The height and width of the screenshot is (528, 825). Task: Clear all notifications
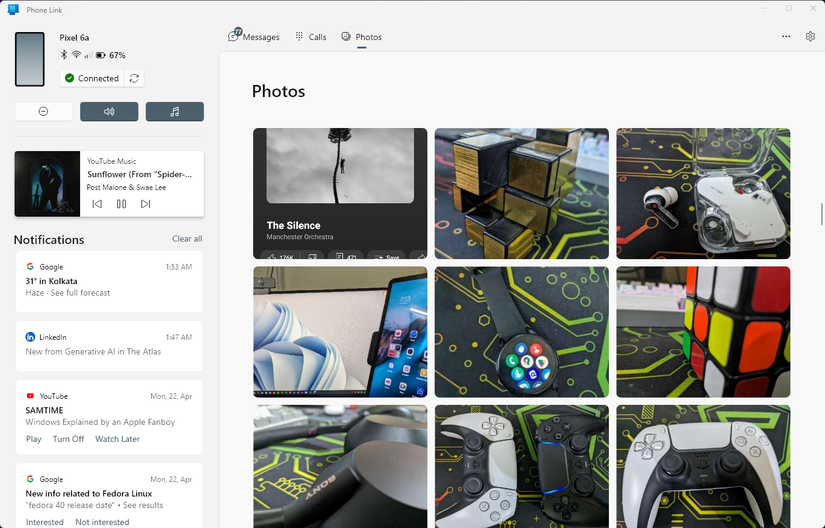pyautogui.click(x=187, y=239)
